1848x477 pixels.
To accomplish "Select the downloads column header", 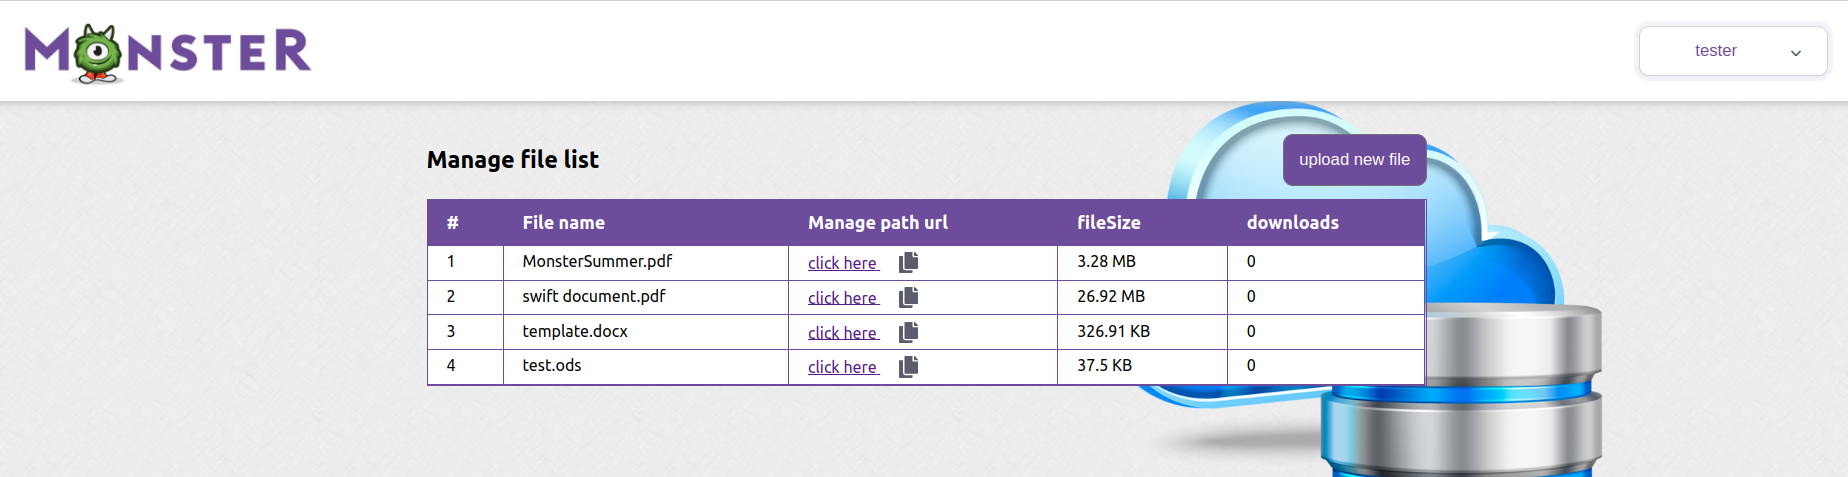I will [1292, 223].
